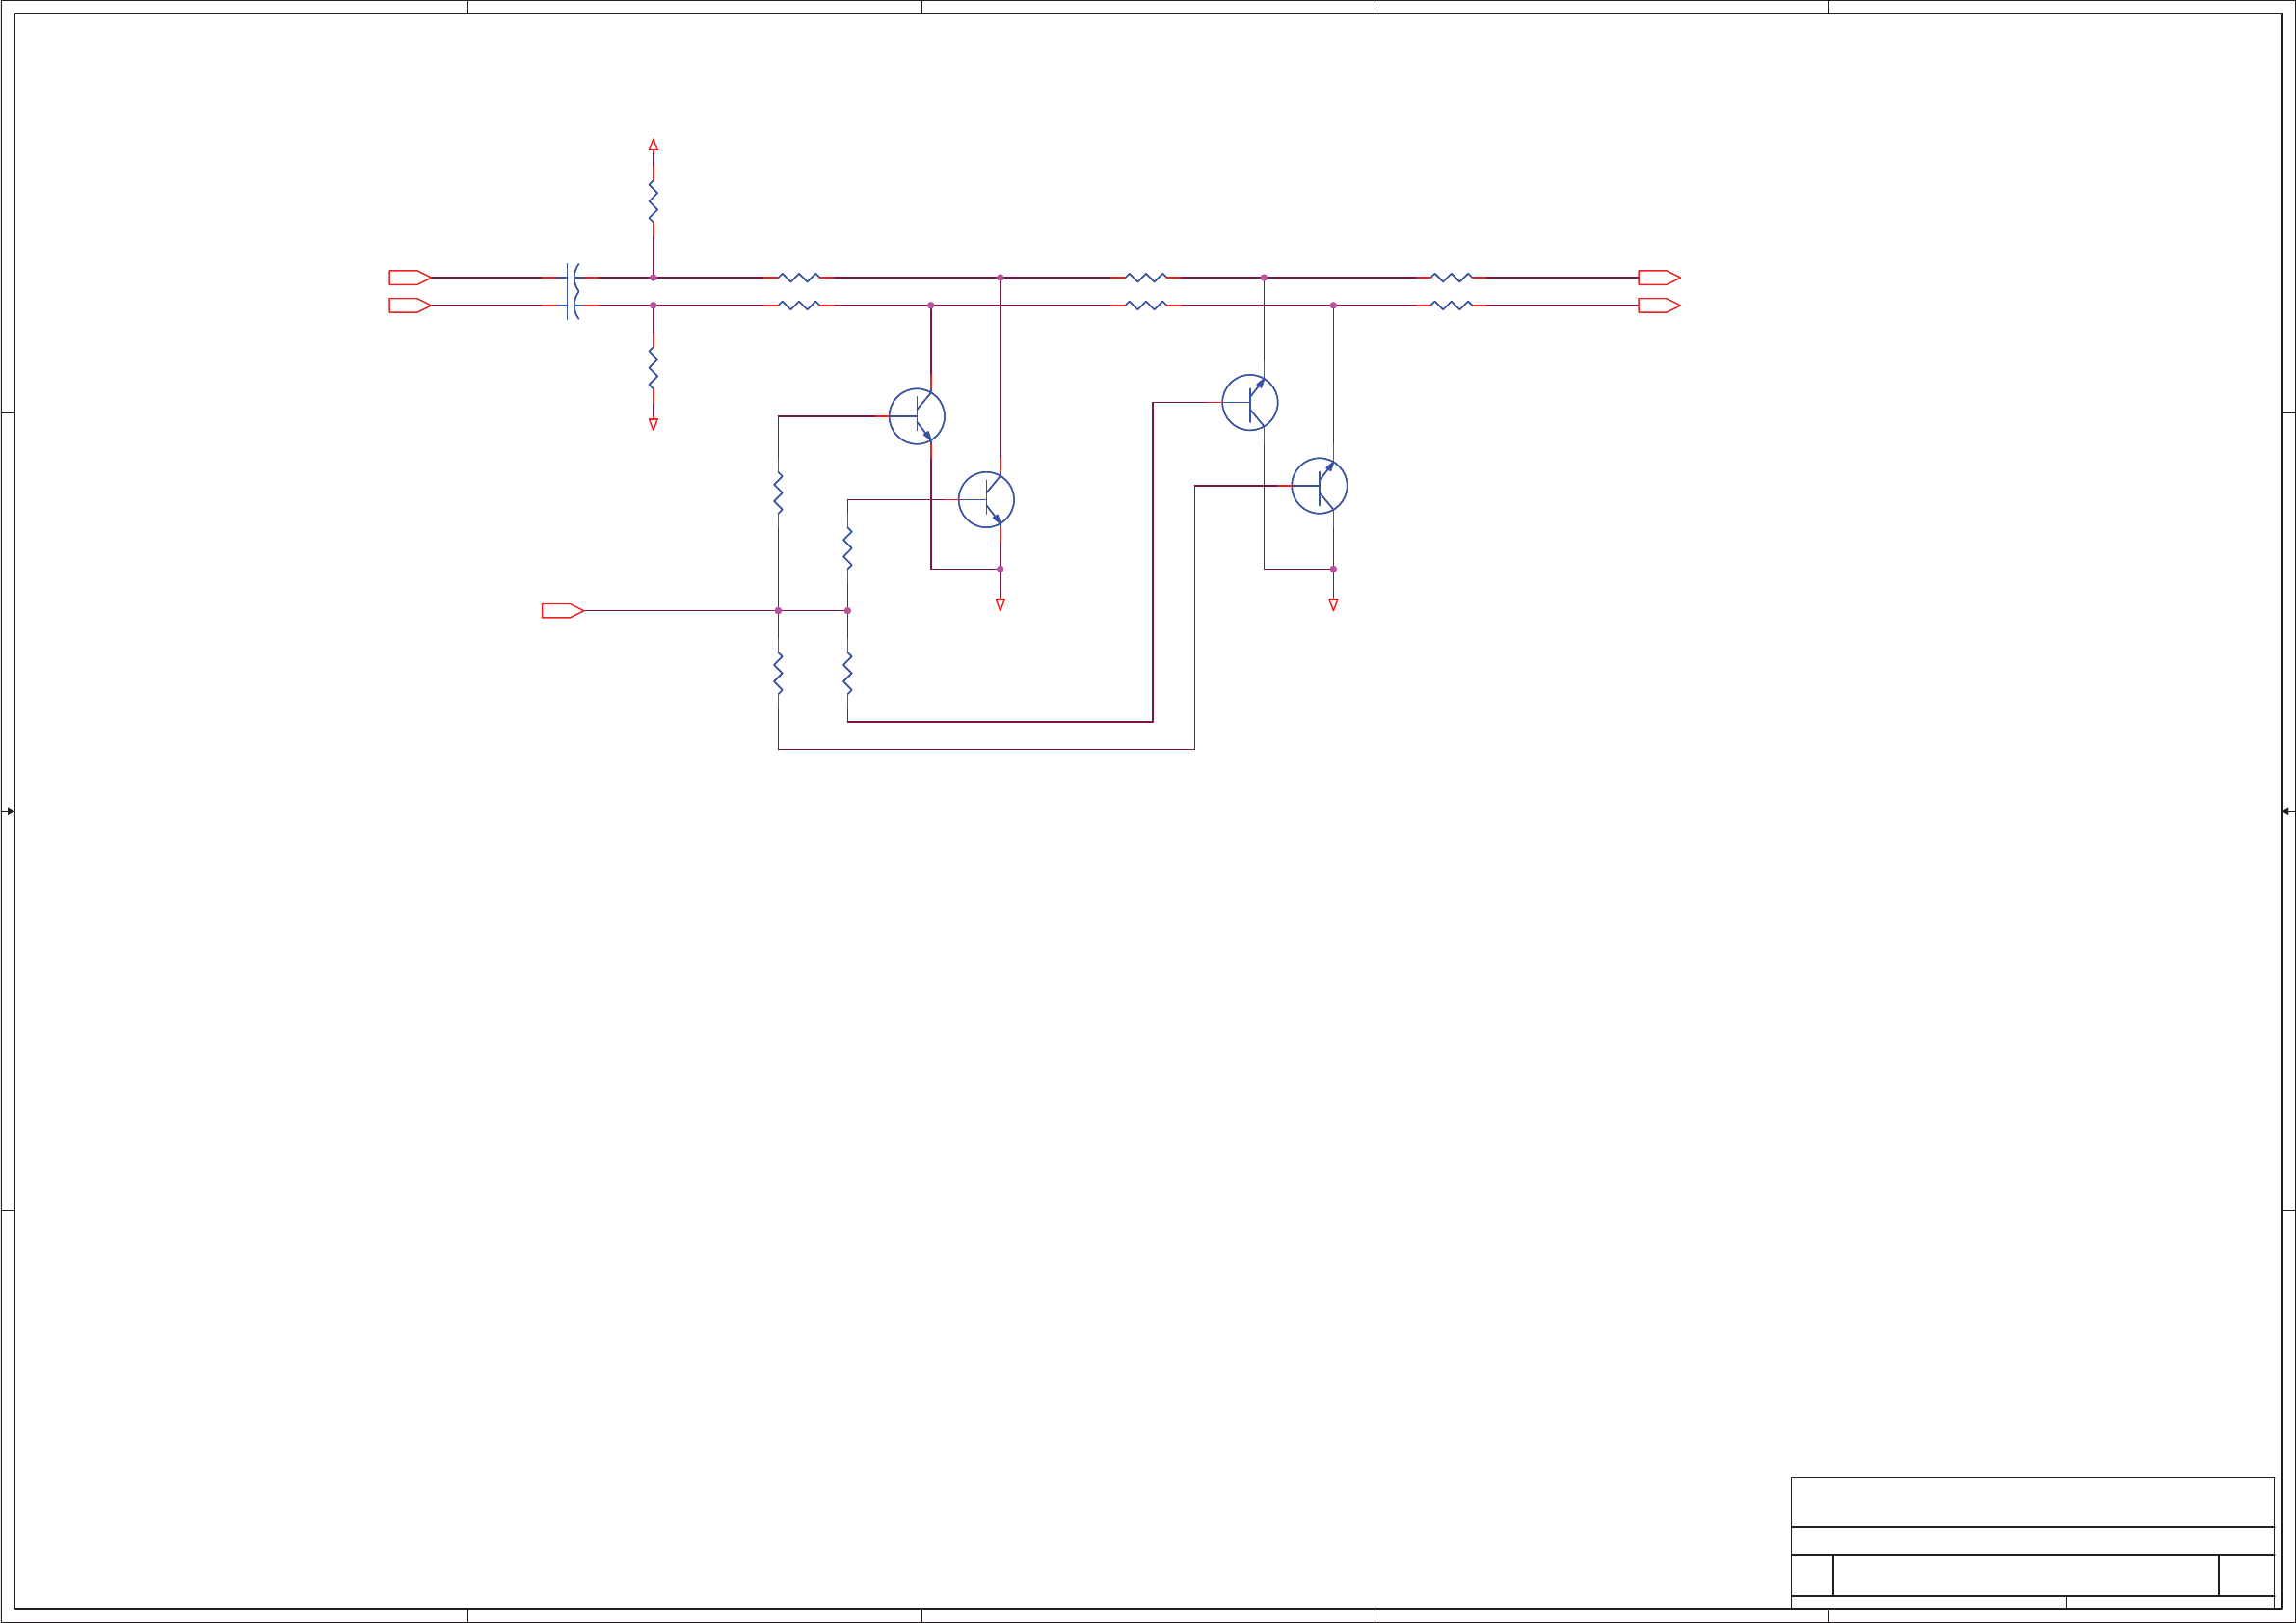
Task: Click the leftmost NPN transistor symbol
Action: coord(916,416)
